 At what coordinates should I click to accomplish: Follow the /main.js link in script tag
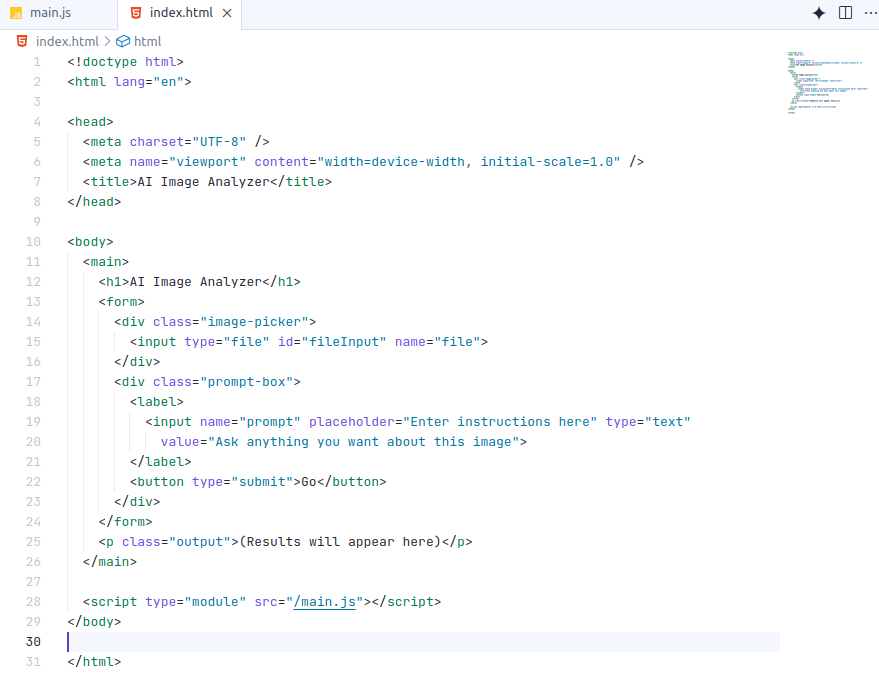coord(325,602)
